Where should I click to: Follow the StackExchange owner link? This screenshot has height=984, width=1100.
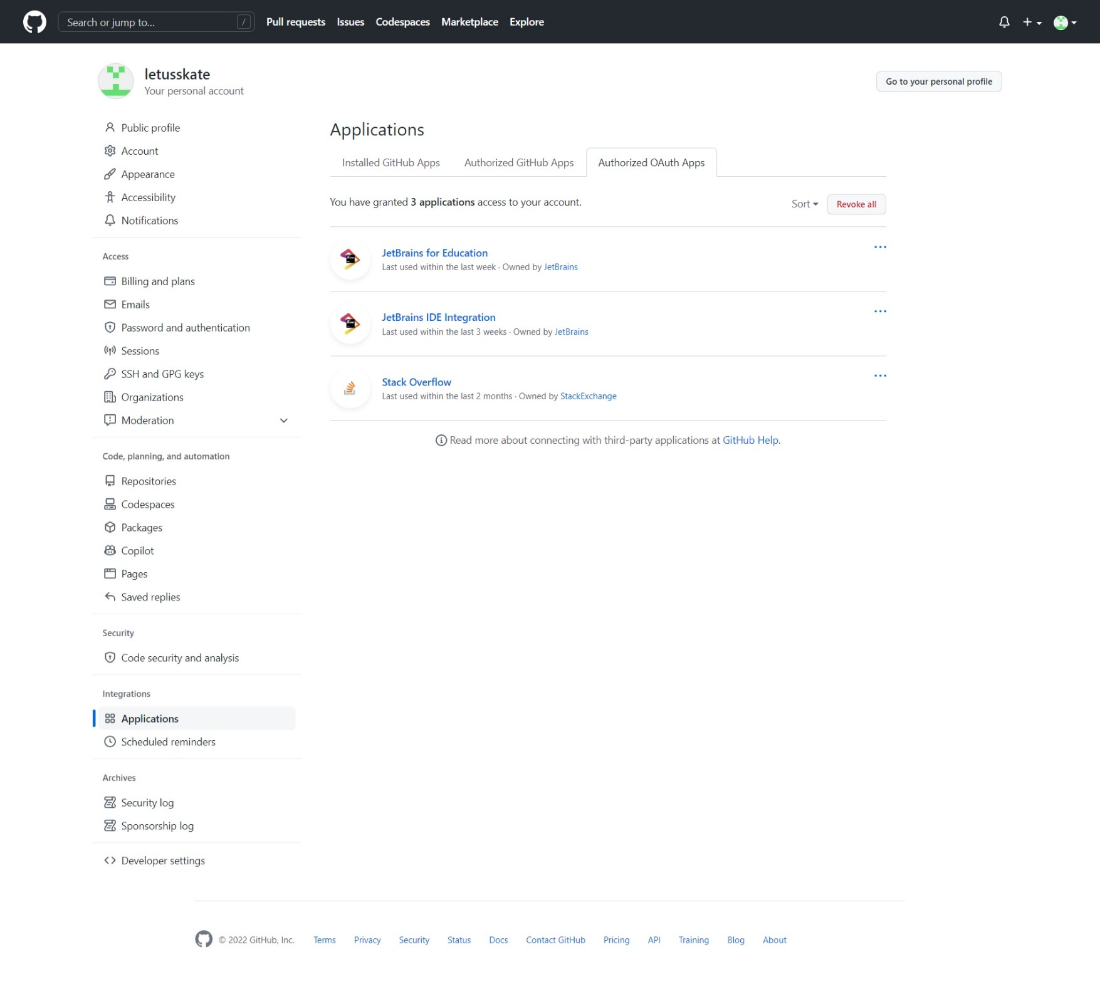[x=588, y=396]
